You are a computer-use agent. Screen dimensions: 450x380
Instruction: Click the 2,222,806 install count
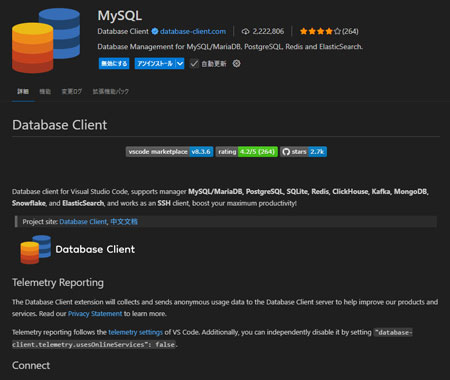click(x=268, y=31)
